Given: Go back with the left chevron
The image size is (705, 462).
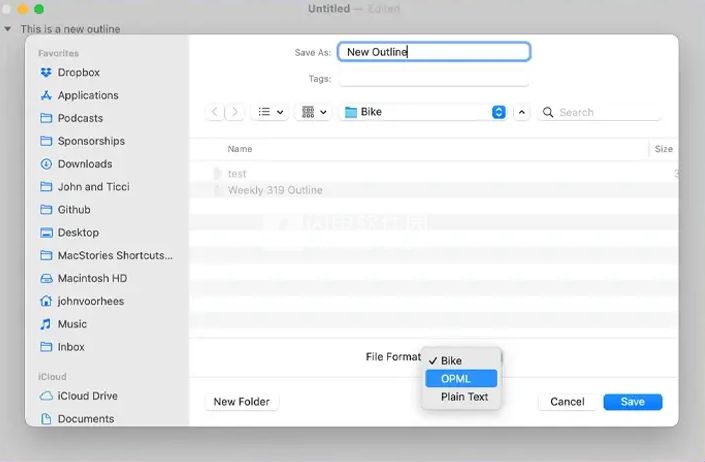Looking at the screenshot, I should click(215, 112).
